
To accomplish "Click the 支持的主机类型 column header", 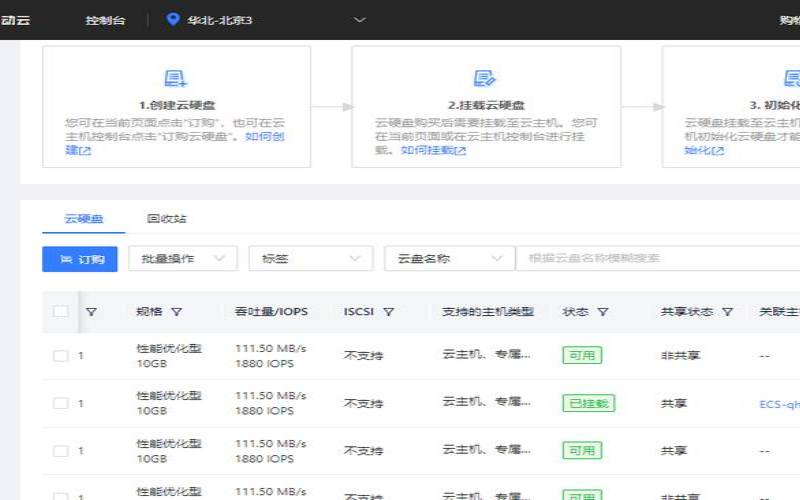I will tap(488, 312).
